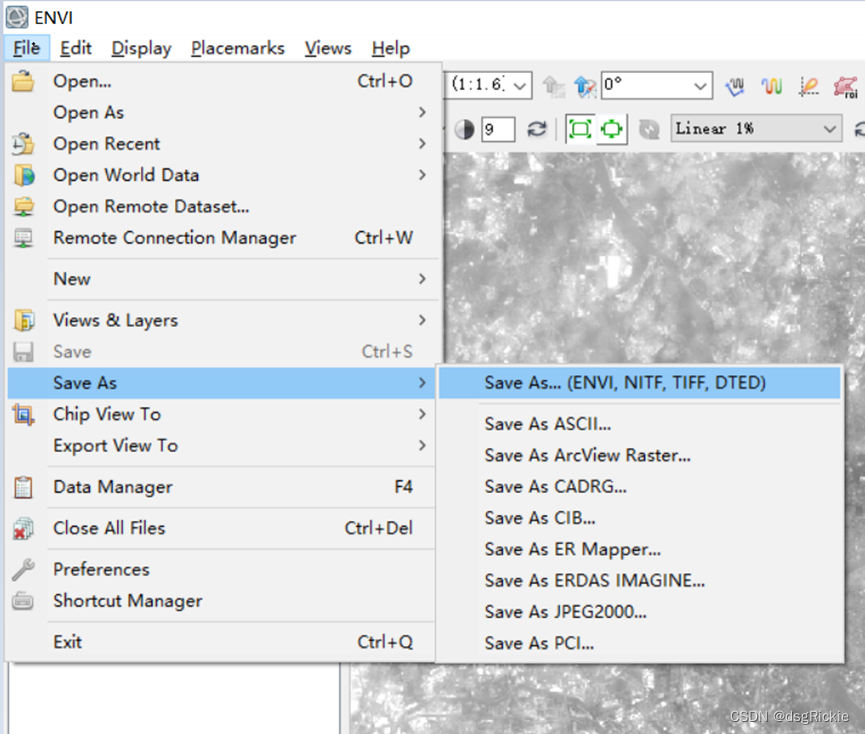Select Save As ASCII...
The image size is (865, 734).
(x=639, y=424)
